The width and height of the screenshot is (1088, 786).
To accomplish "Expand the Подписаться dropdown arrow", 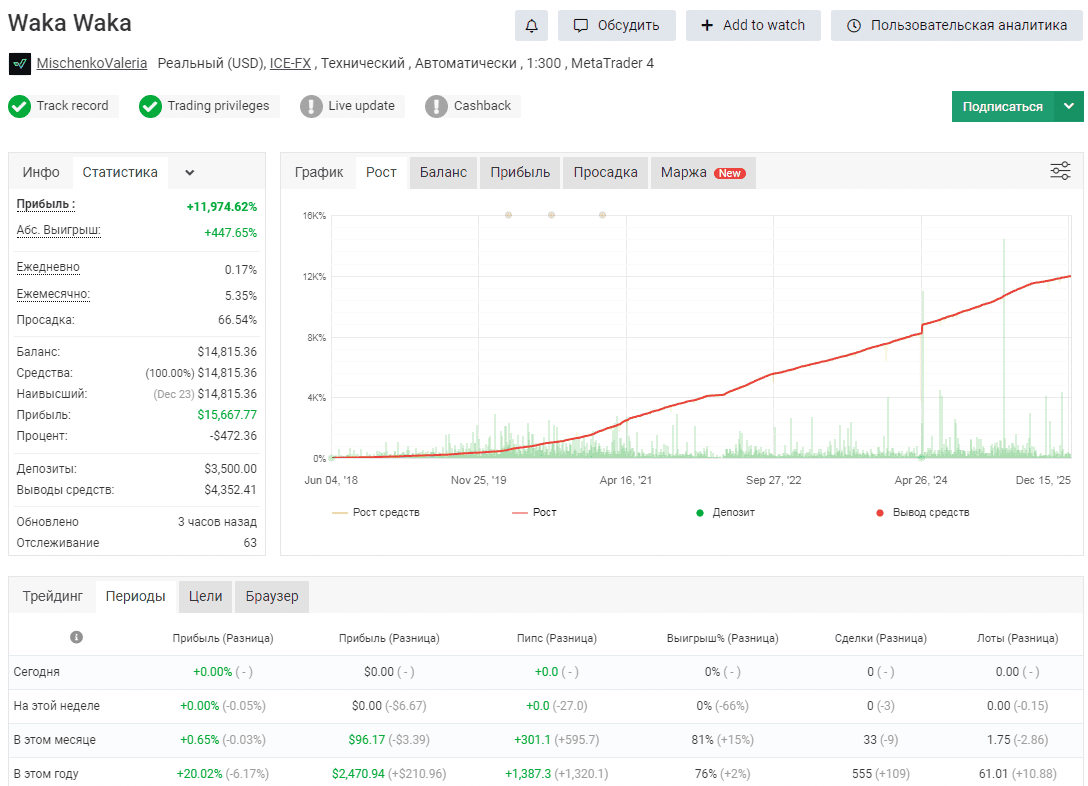I will (x=1069, y=106).
